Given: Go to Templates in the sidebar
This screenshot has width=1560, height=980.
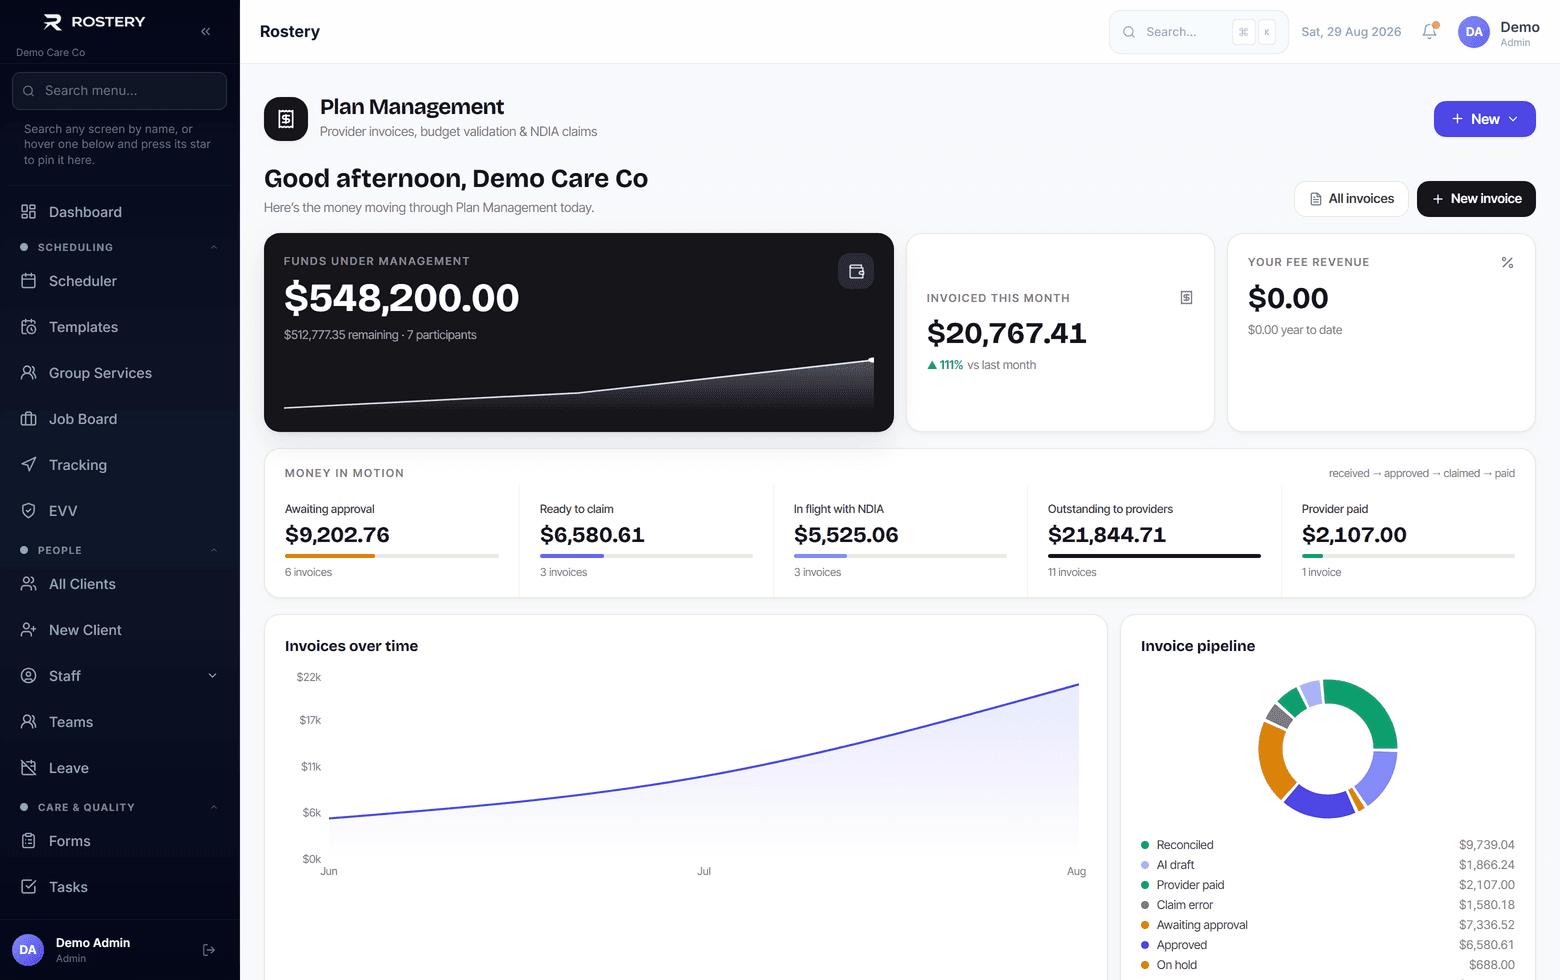Looking at the screenshot, I should 119,327.
